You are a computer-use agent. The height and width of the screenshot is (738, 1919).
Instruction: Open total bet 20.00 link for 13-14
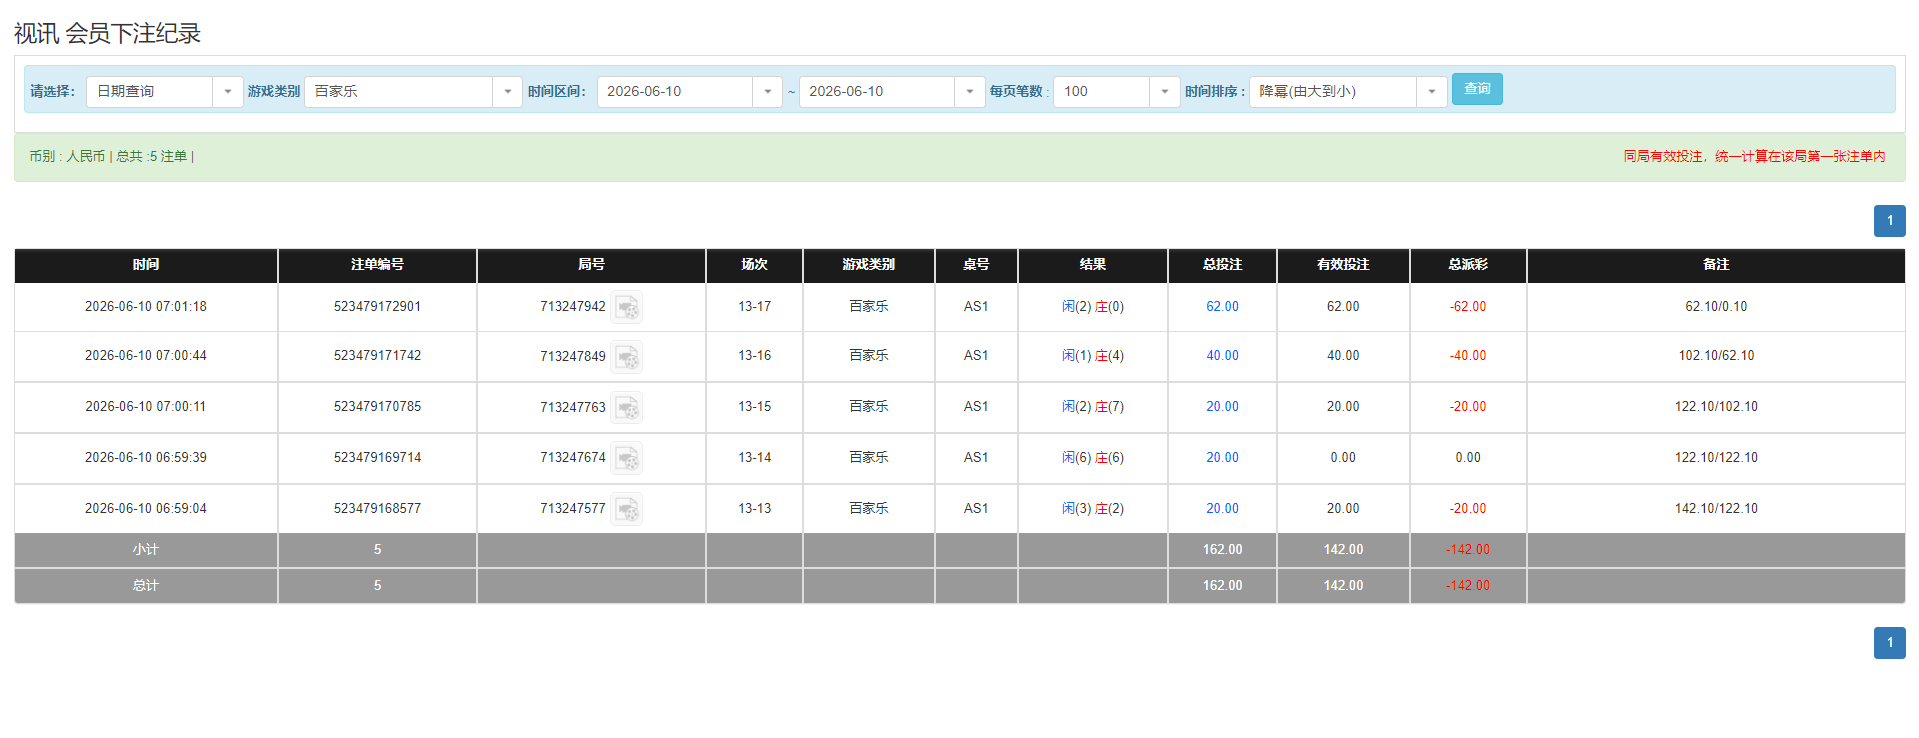[1222, 458]
